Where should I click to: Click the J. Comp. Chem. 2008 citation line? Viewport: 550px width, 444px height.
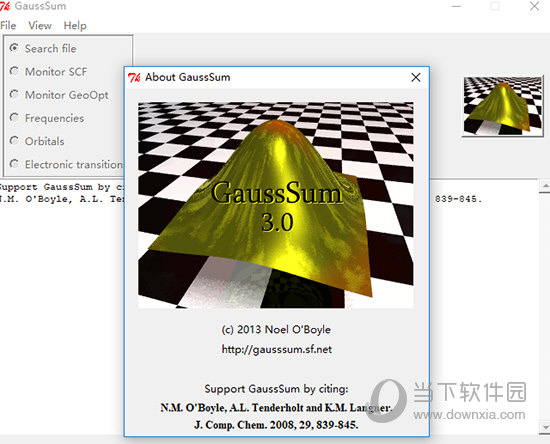pos(276,425)
